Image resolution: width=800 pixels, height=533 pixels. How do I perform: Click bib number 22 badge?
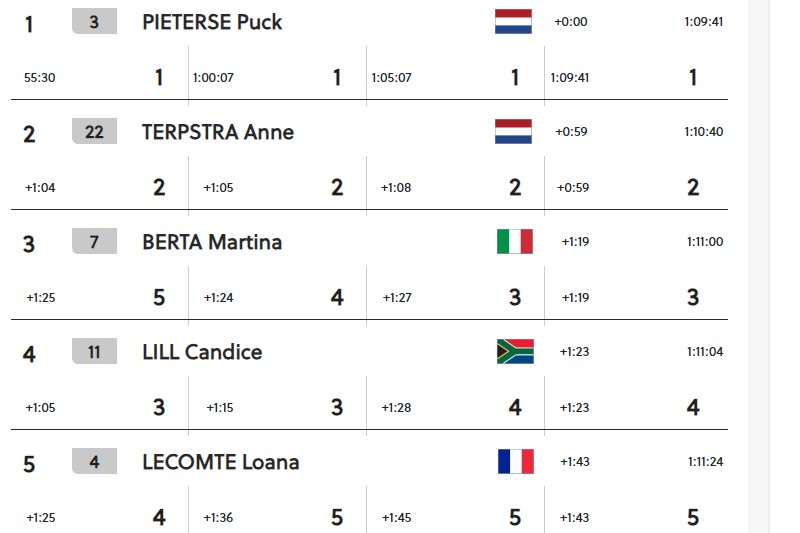click(x=94, y=131)
